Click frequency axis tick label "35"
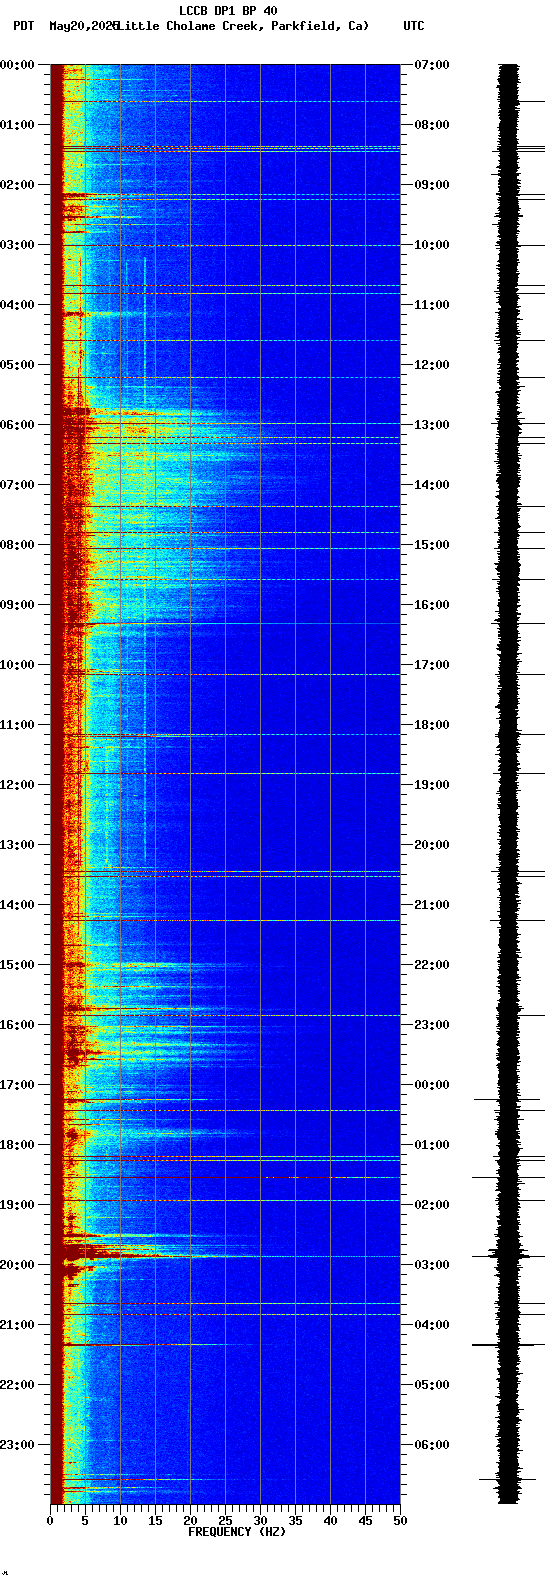The image size is (552, 1584). click(x=295, y=1521)
